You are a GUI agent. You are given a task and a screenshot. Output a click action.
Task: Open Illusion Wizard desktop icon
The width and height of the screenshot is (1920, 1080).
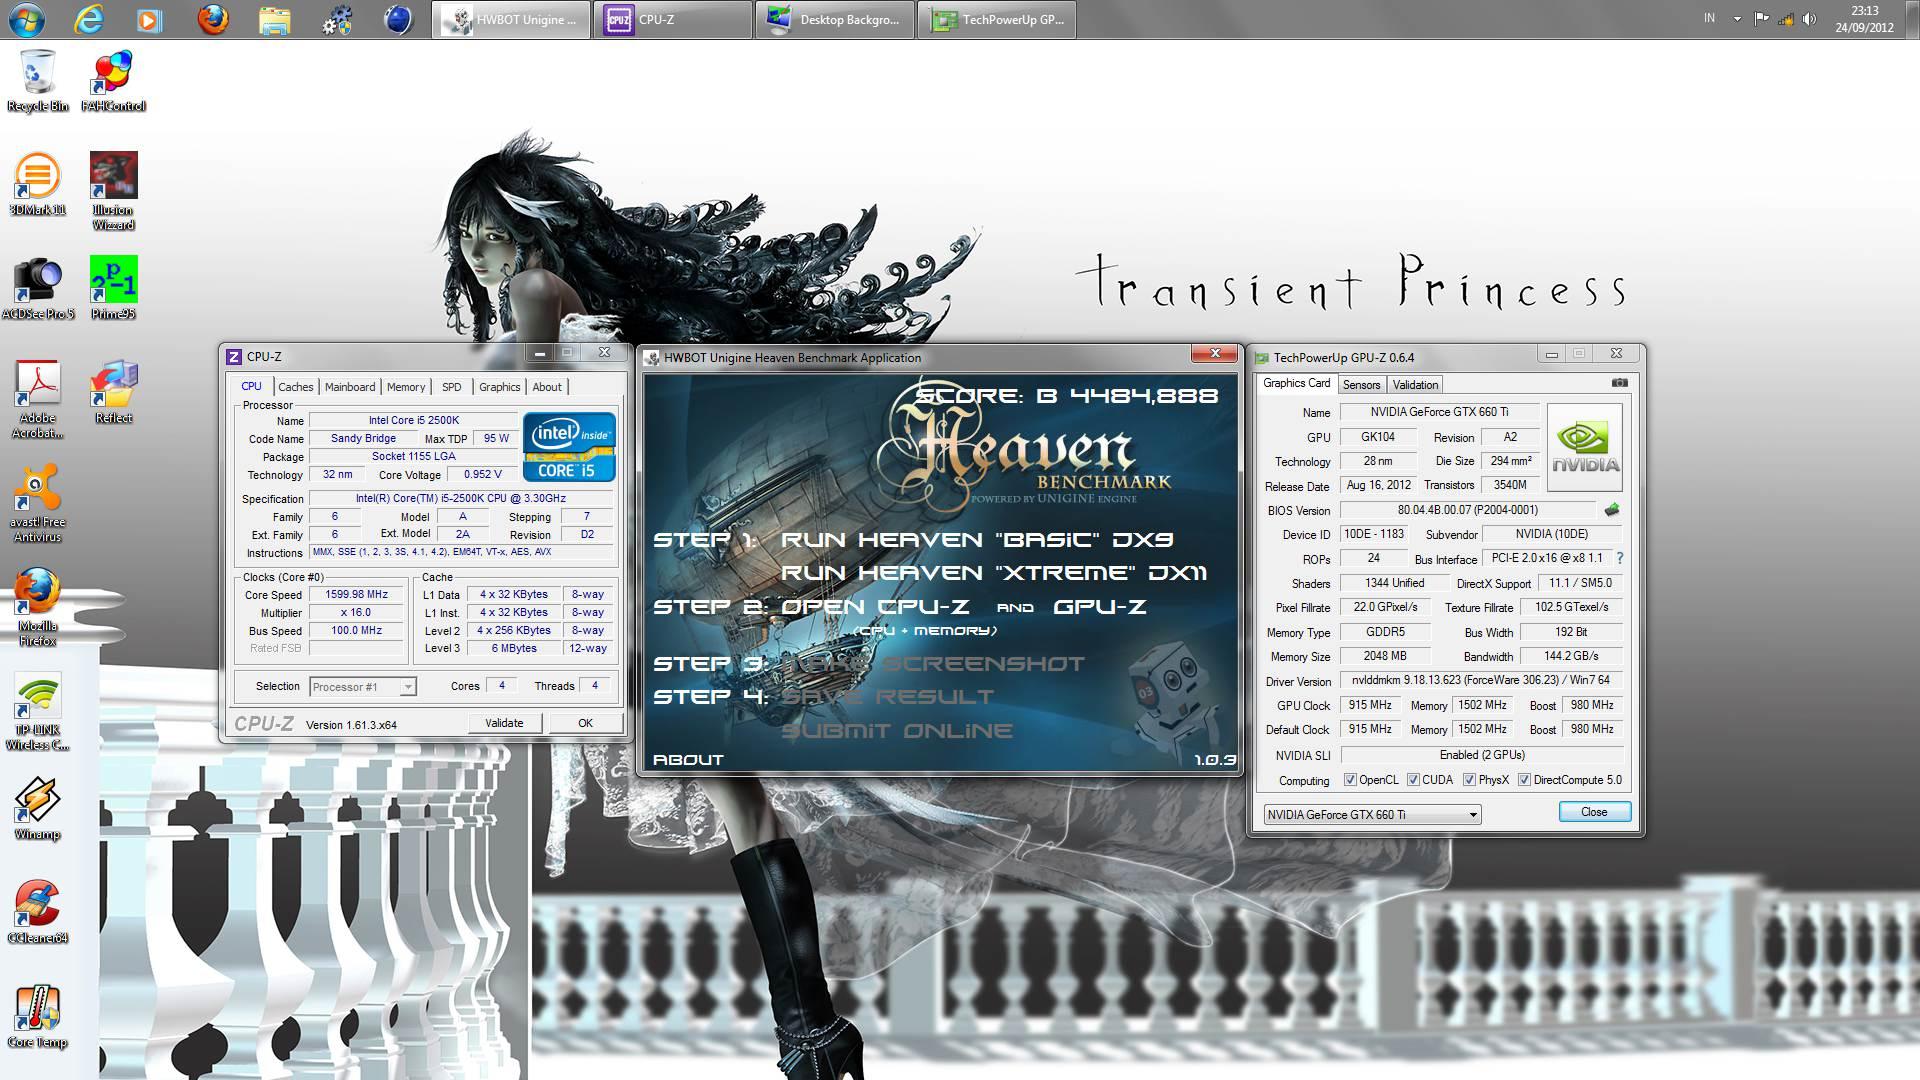coord(113,192)
